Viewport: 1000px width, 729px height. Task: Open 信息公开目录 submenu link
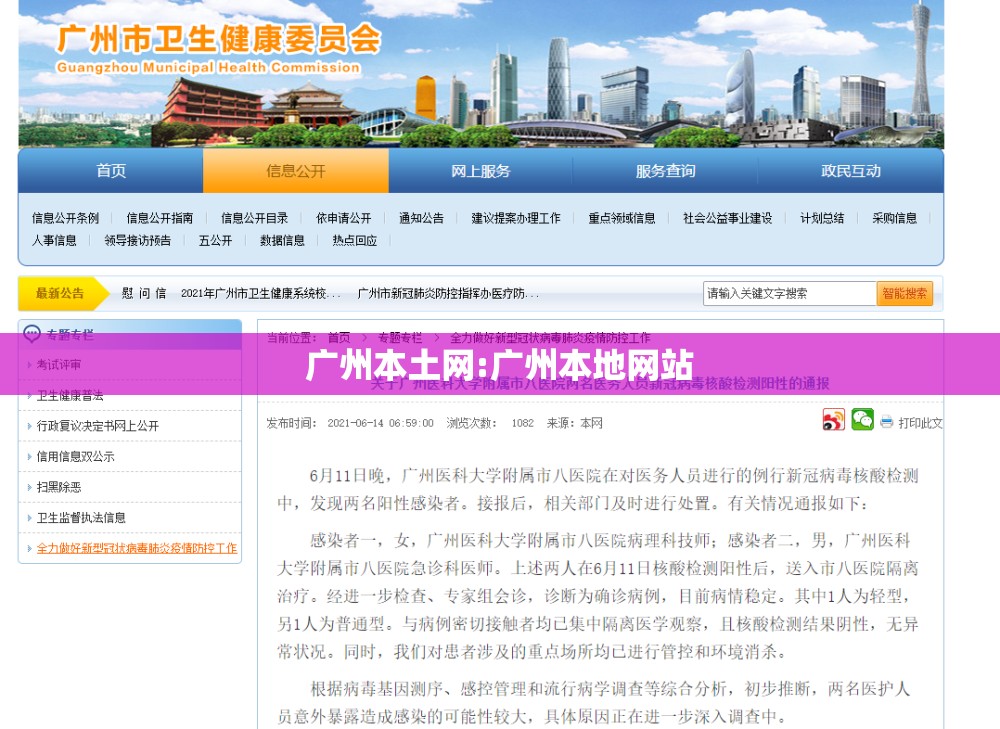point(254,218)
